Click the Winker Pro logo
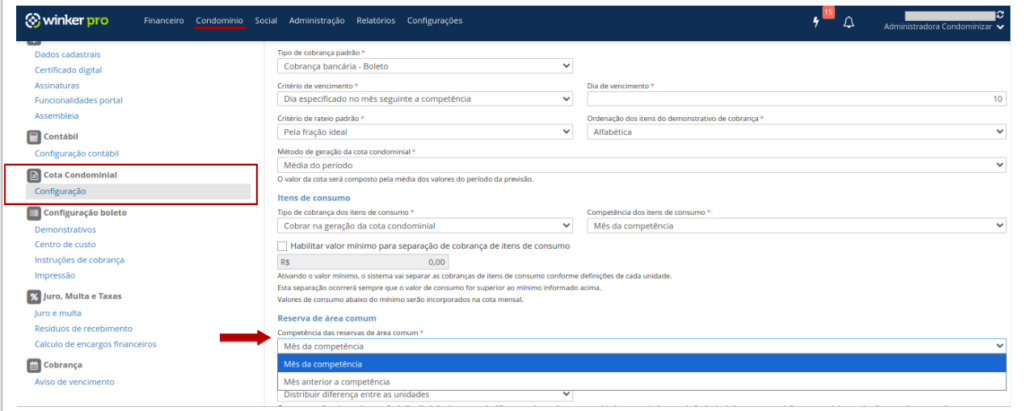This screenshot has height=411, width=1024. click(x=67, y=21)
